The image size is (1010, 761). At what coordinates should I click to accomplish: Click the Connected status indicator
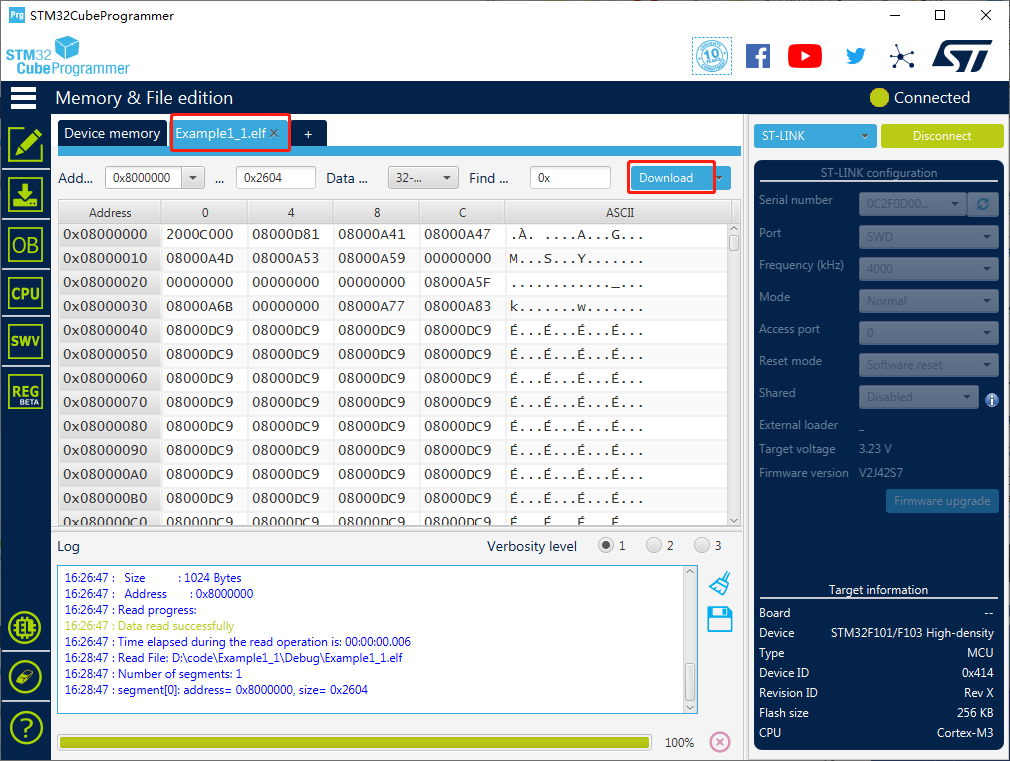click(x=920, y=97)
